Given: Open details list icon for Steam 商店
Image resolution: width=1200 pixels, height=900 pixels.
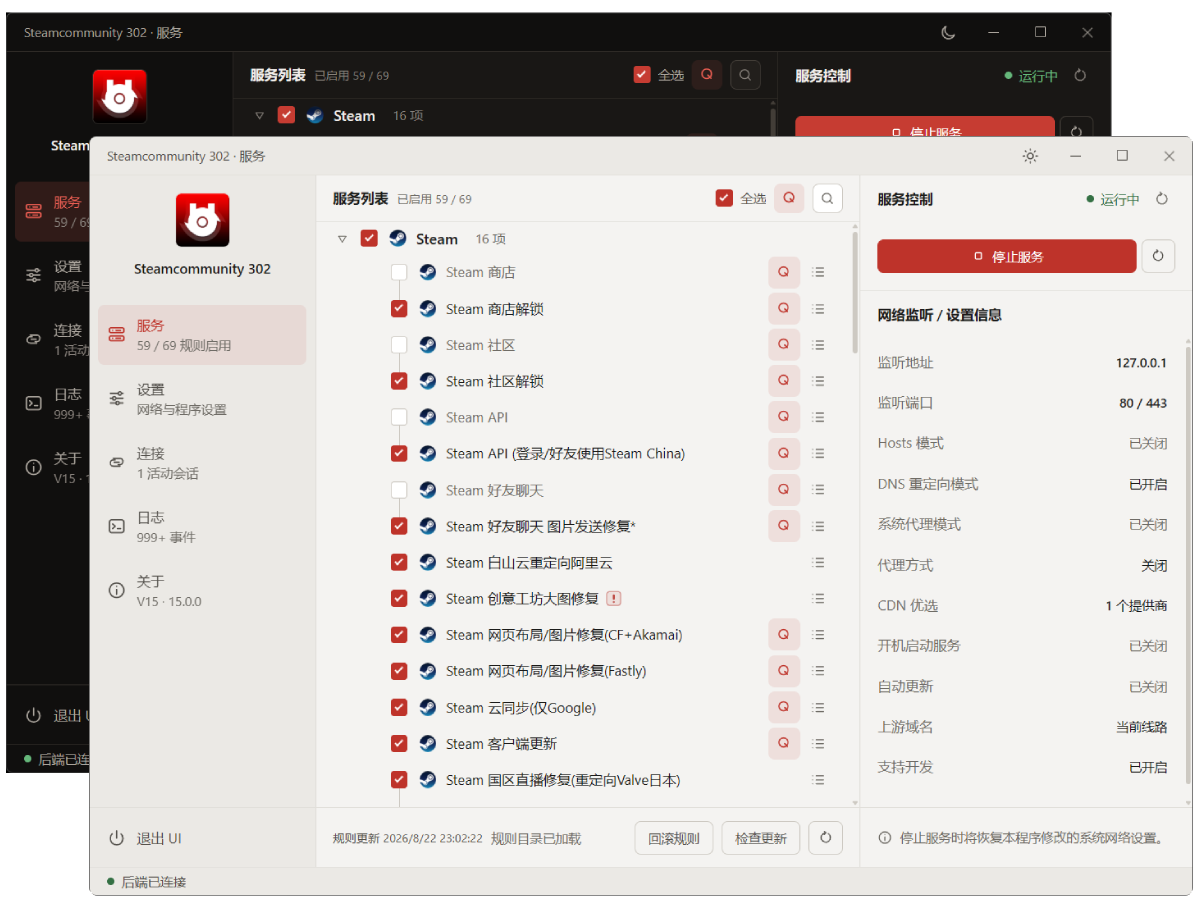Looking at the screenshot, I should pos(819,272).
